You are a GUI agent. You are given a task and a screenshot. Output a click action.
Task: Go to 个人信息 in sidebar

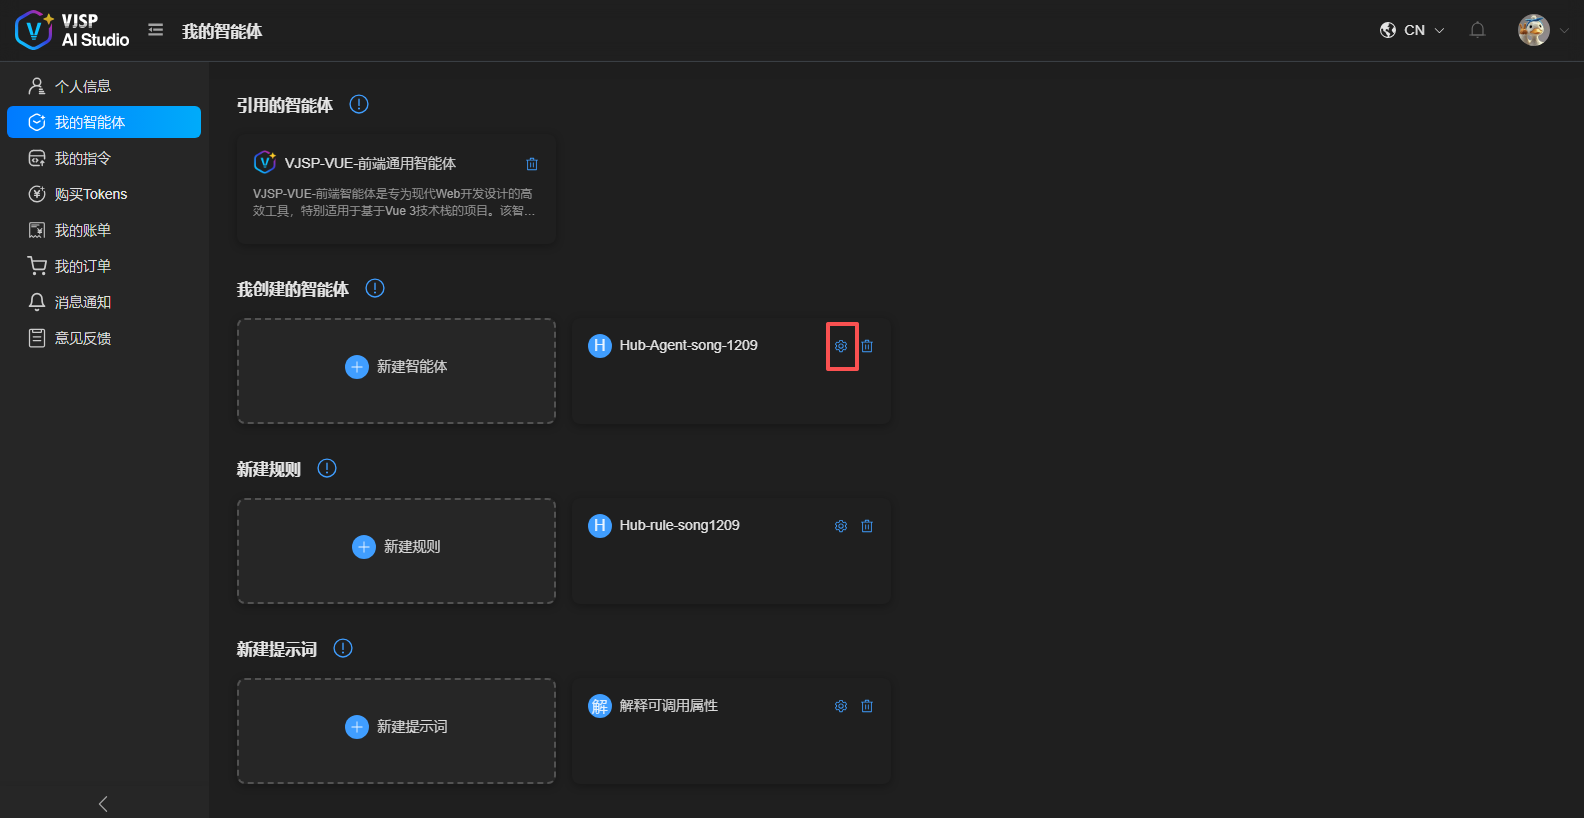tap(83, 86)
